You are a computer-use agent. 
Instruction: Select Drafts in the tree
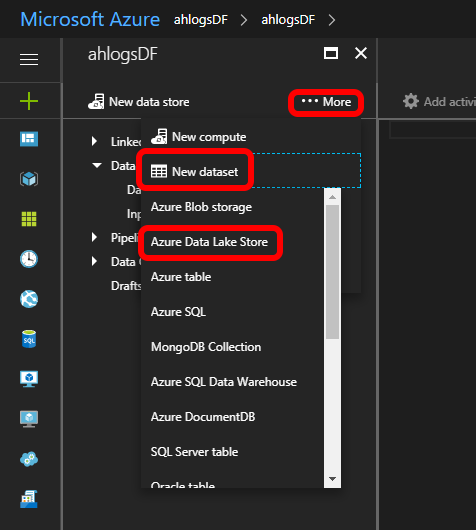[x=126, y=286]
